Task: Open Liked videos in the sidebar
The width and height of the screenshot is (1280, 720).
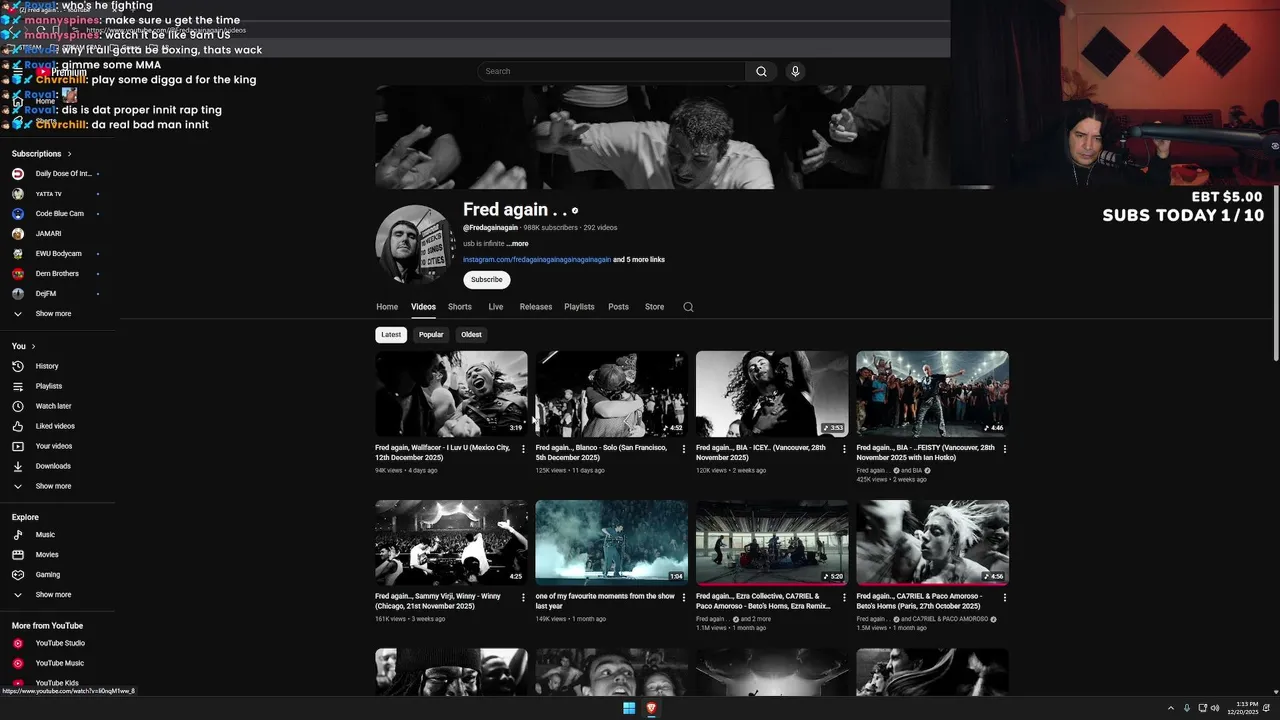Action: [x=57, y=426]
